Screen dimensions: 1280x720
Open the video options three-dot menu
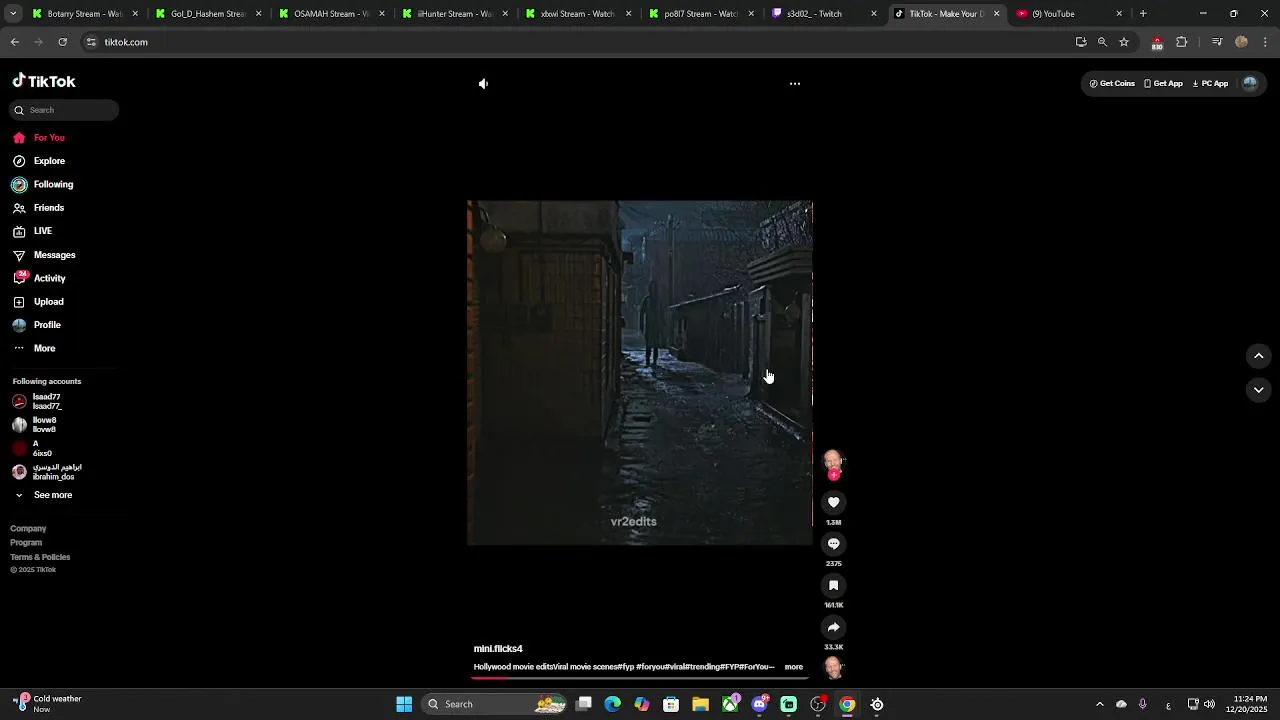(795, 84)
